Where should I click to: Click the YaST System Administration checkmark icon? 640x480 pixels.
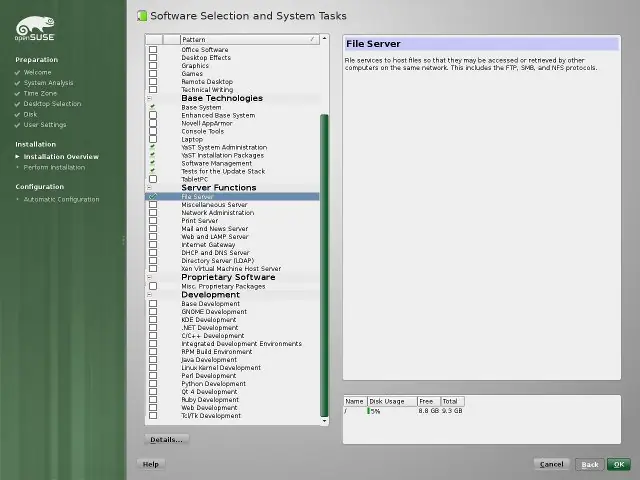tap(153, 147)
